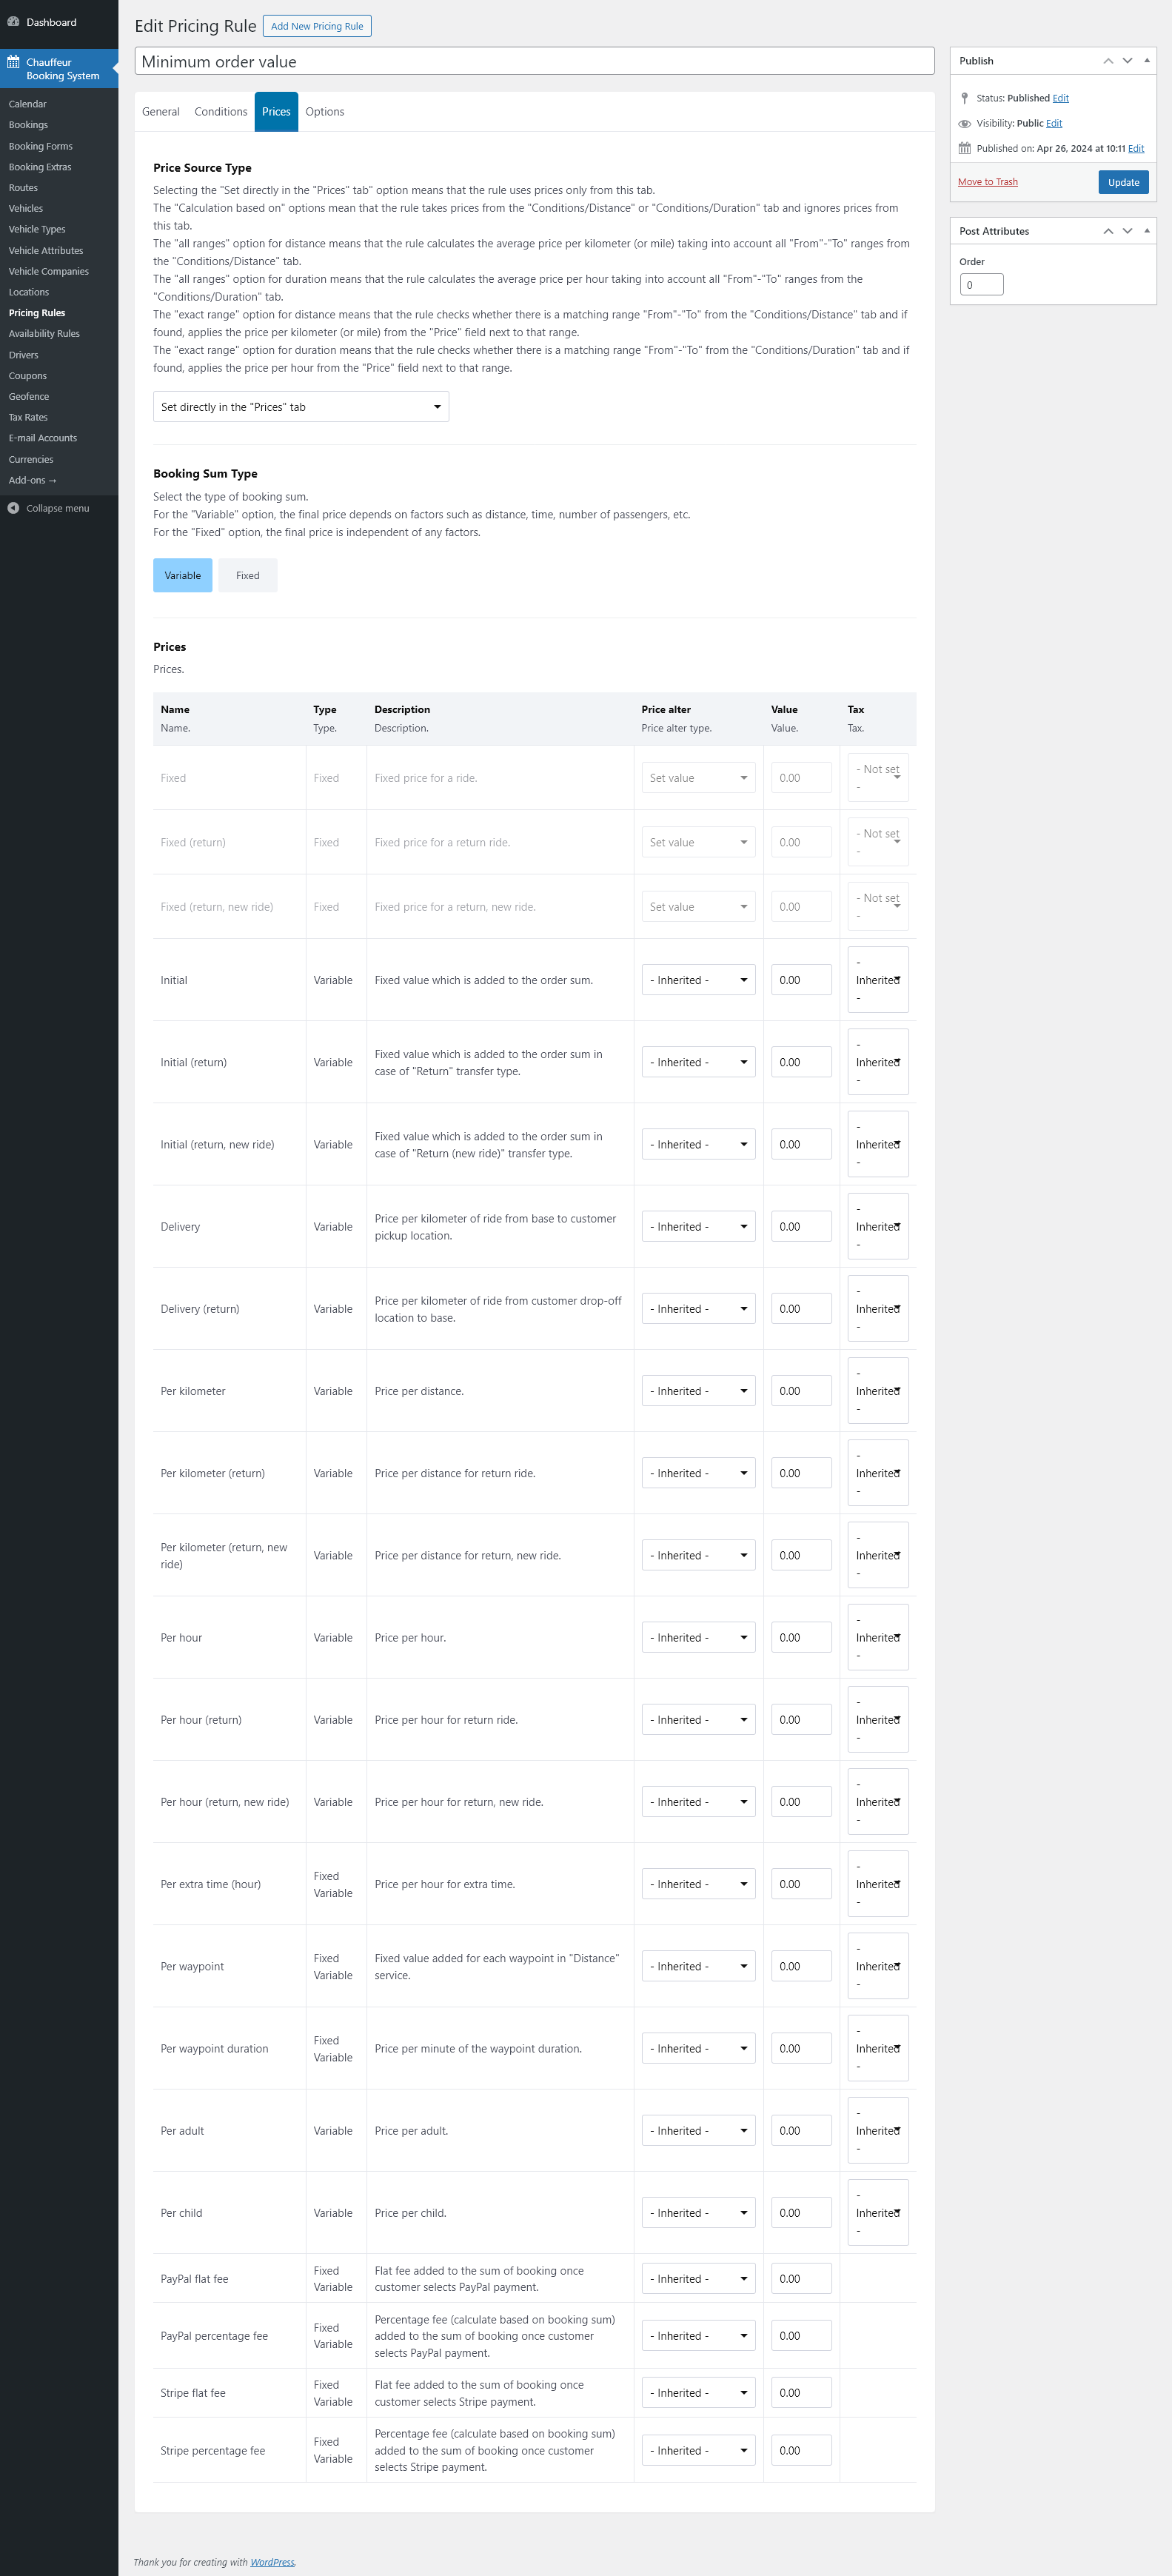The image size is (1172, 2576).
Task: Click the Per hour value field
Action: [x=801, y=1638]
